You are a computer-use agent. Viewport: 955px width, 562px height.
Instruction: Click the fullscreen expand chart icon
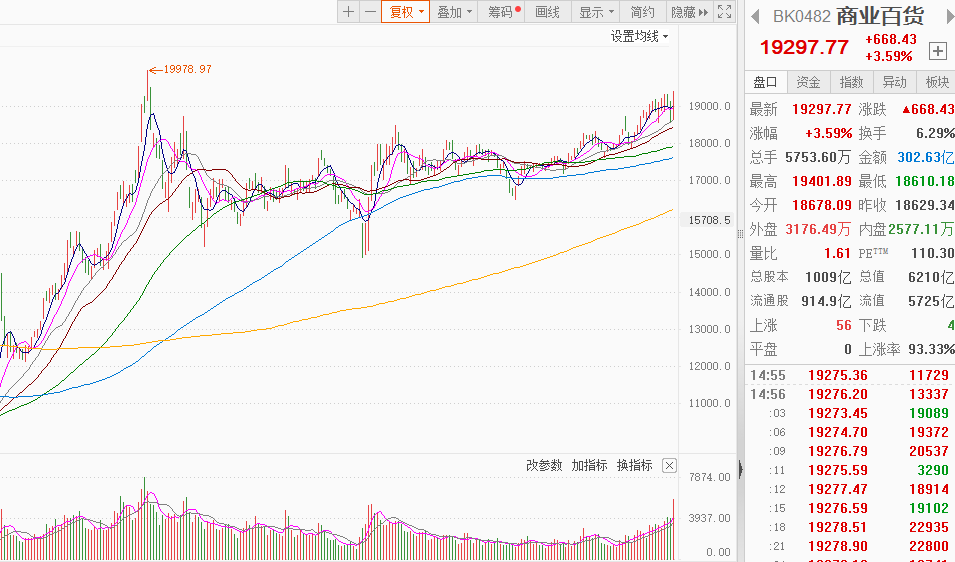click(x=725, y=12)
